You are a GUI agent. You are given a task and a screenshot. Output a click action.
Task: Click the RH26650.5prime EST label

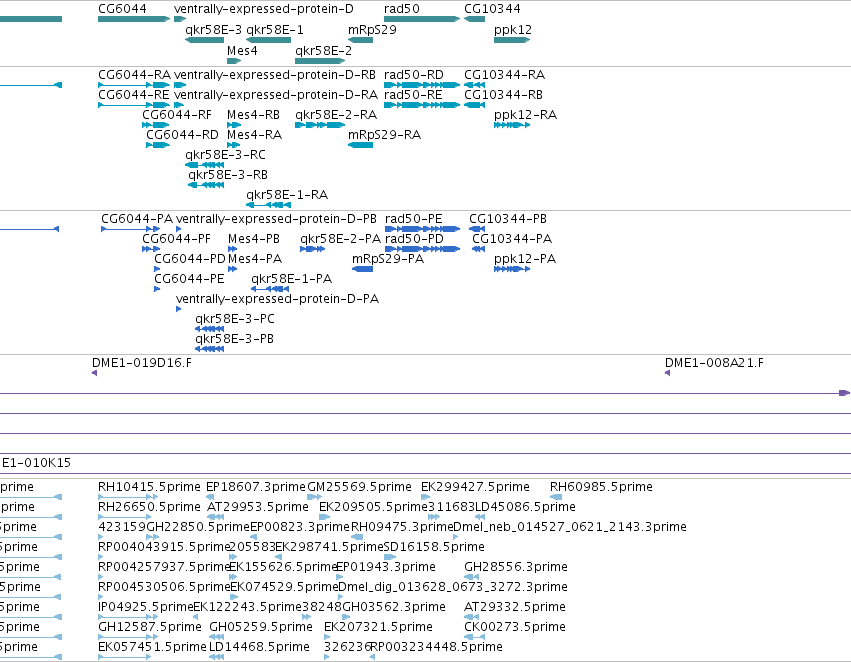click(x=149, y=507)
